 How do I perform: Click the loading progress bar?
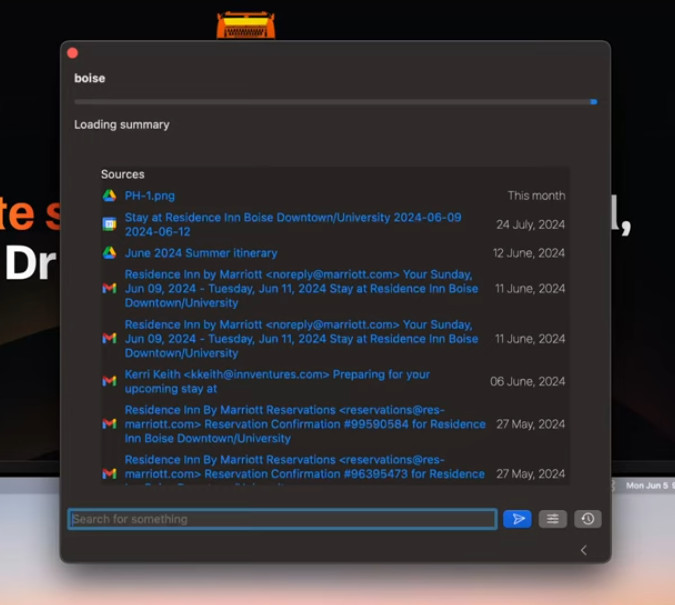pyautogui.click(x=336, y=102)
